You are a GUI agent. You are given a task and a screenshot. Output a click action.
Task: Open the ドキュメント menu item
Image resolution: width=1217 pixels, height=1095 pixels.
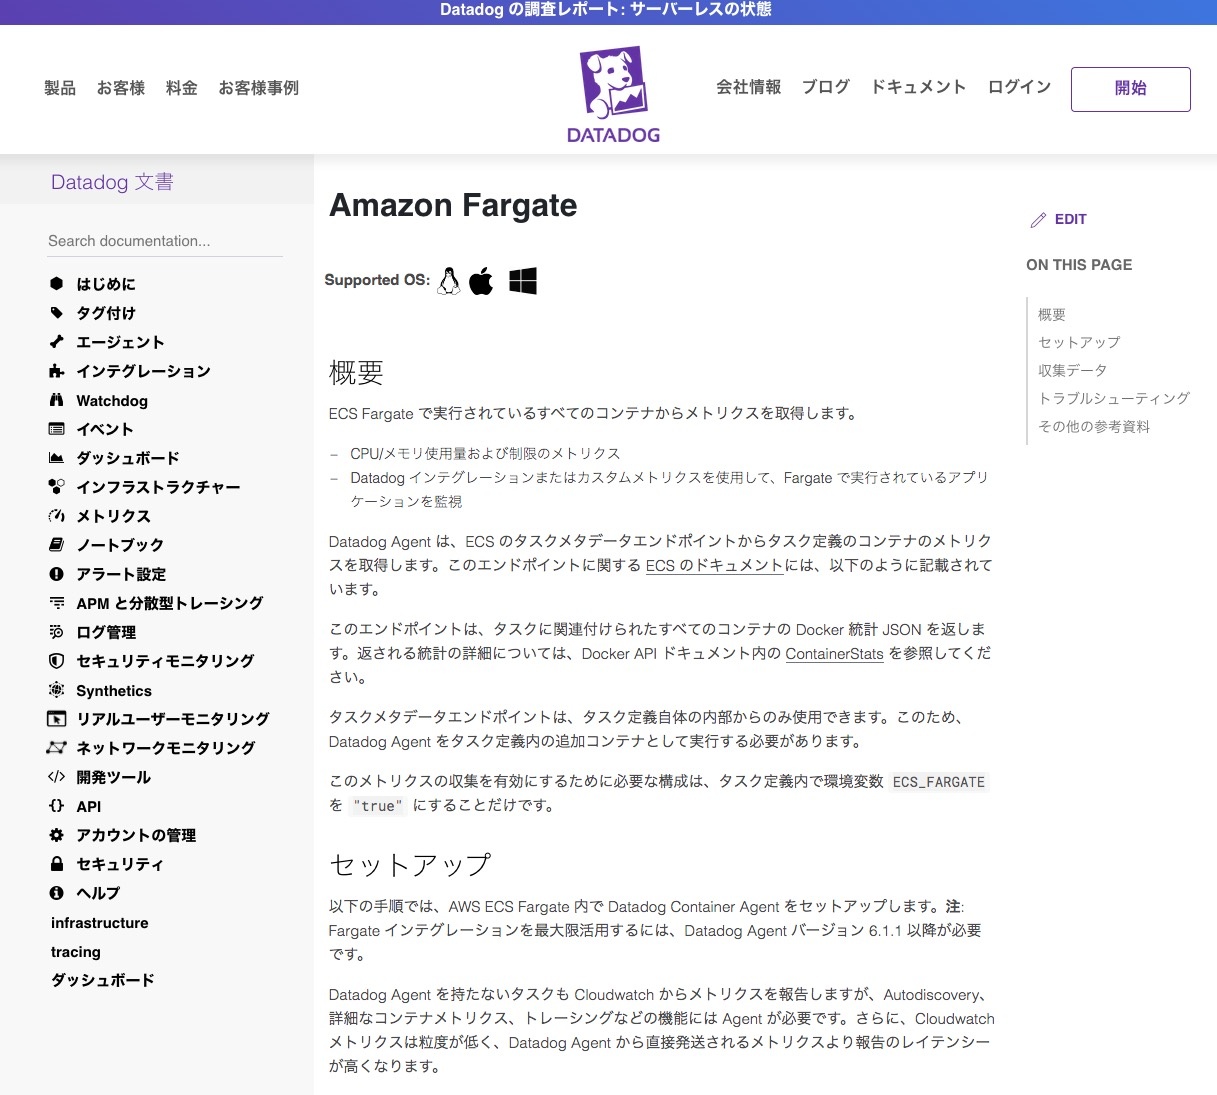[x=918, y=87]
